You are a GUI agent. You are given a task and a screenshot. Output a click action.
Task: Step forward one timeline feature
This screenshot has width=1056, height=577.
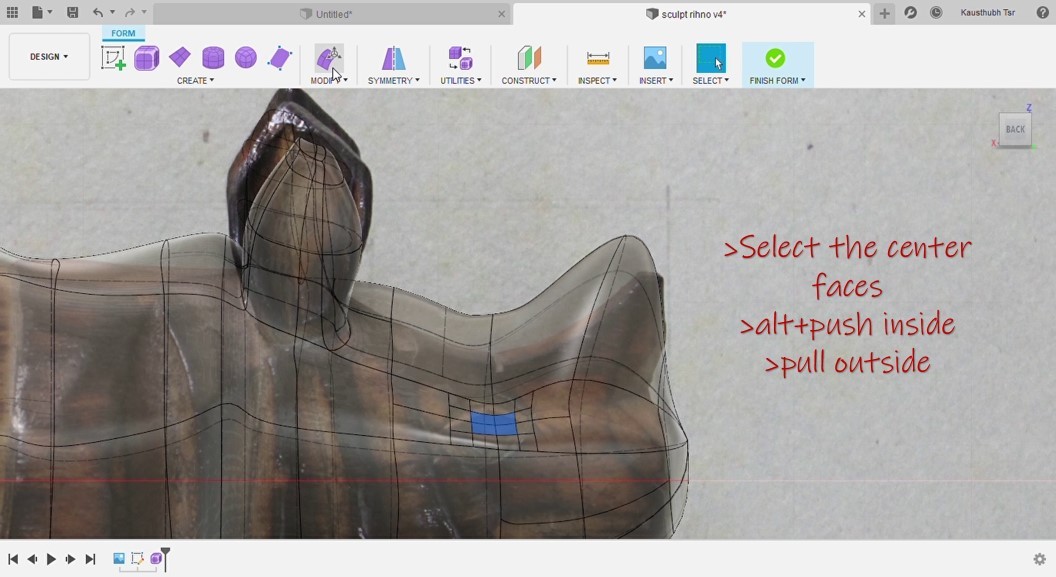(70, 559)
